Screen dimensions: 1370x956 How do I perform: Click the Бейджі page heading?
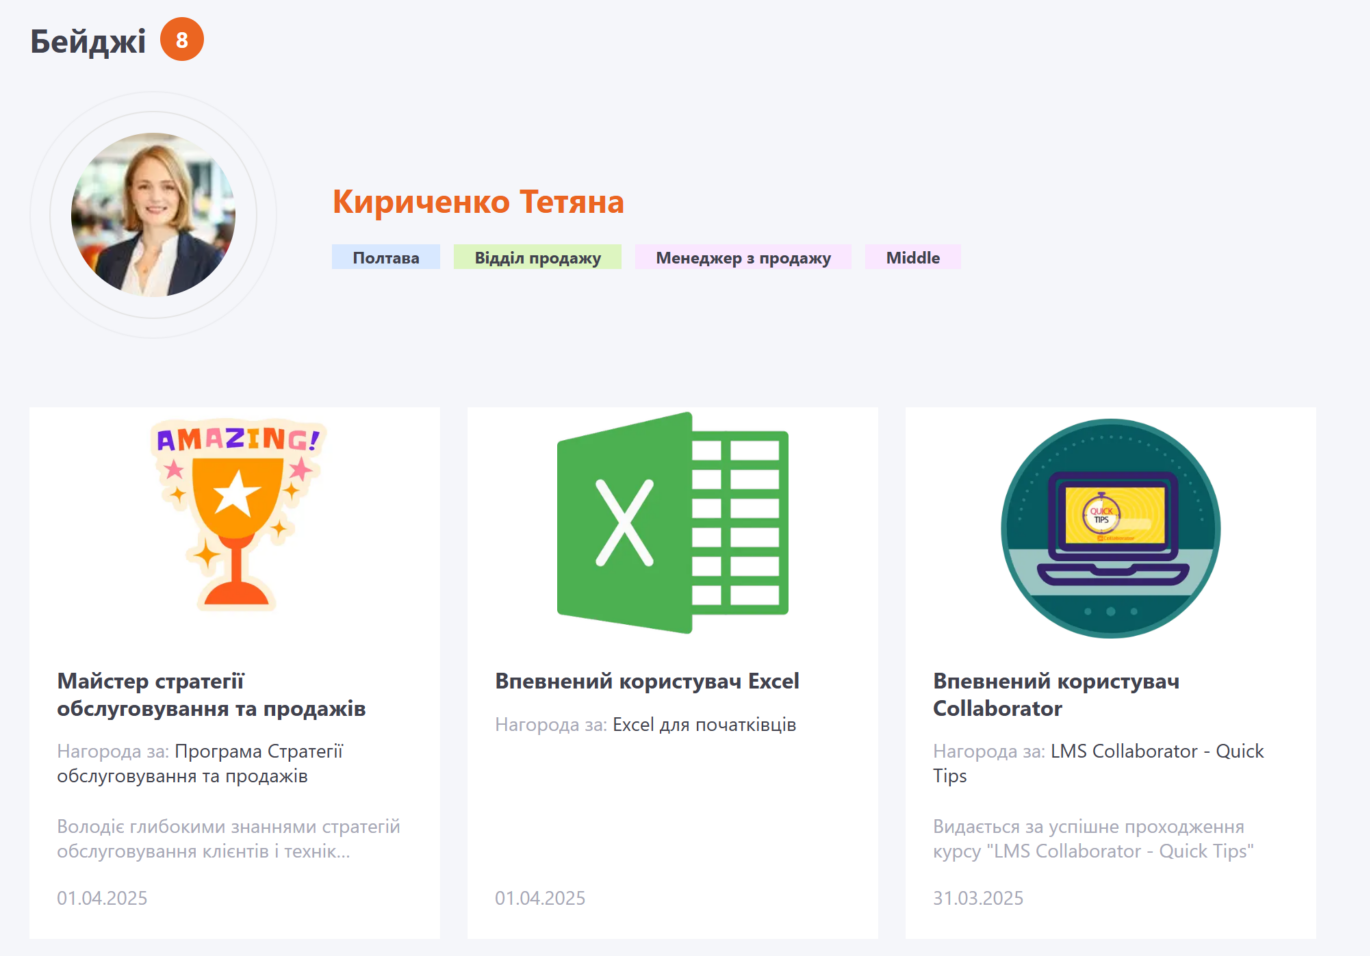click(x=88, y=41)
